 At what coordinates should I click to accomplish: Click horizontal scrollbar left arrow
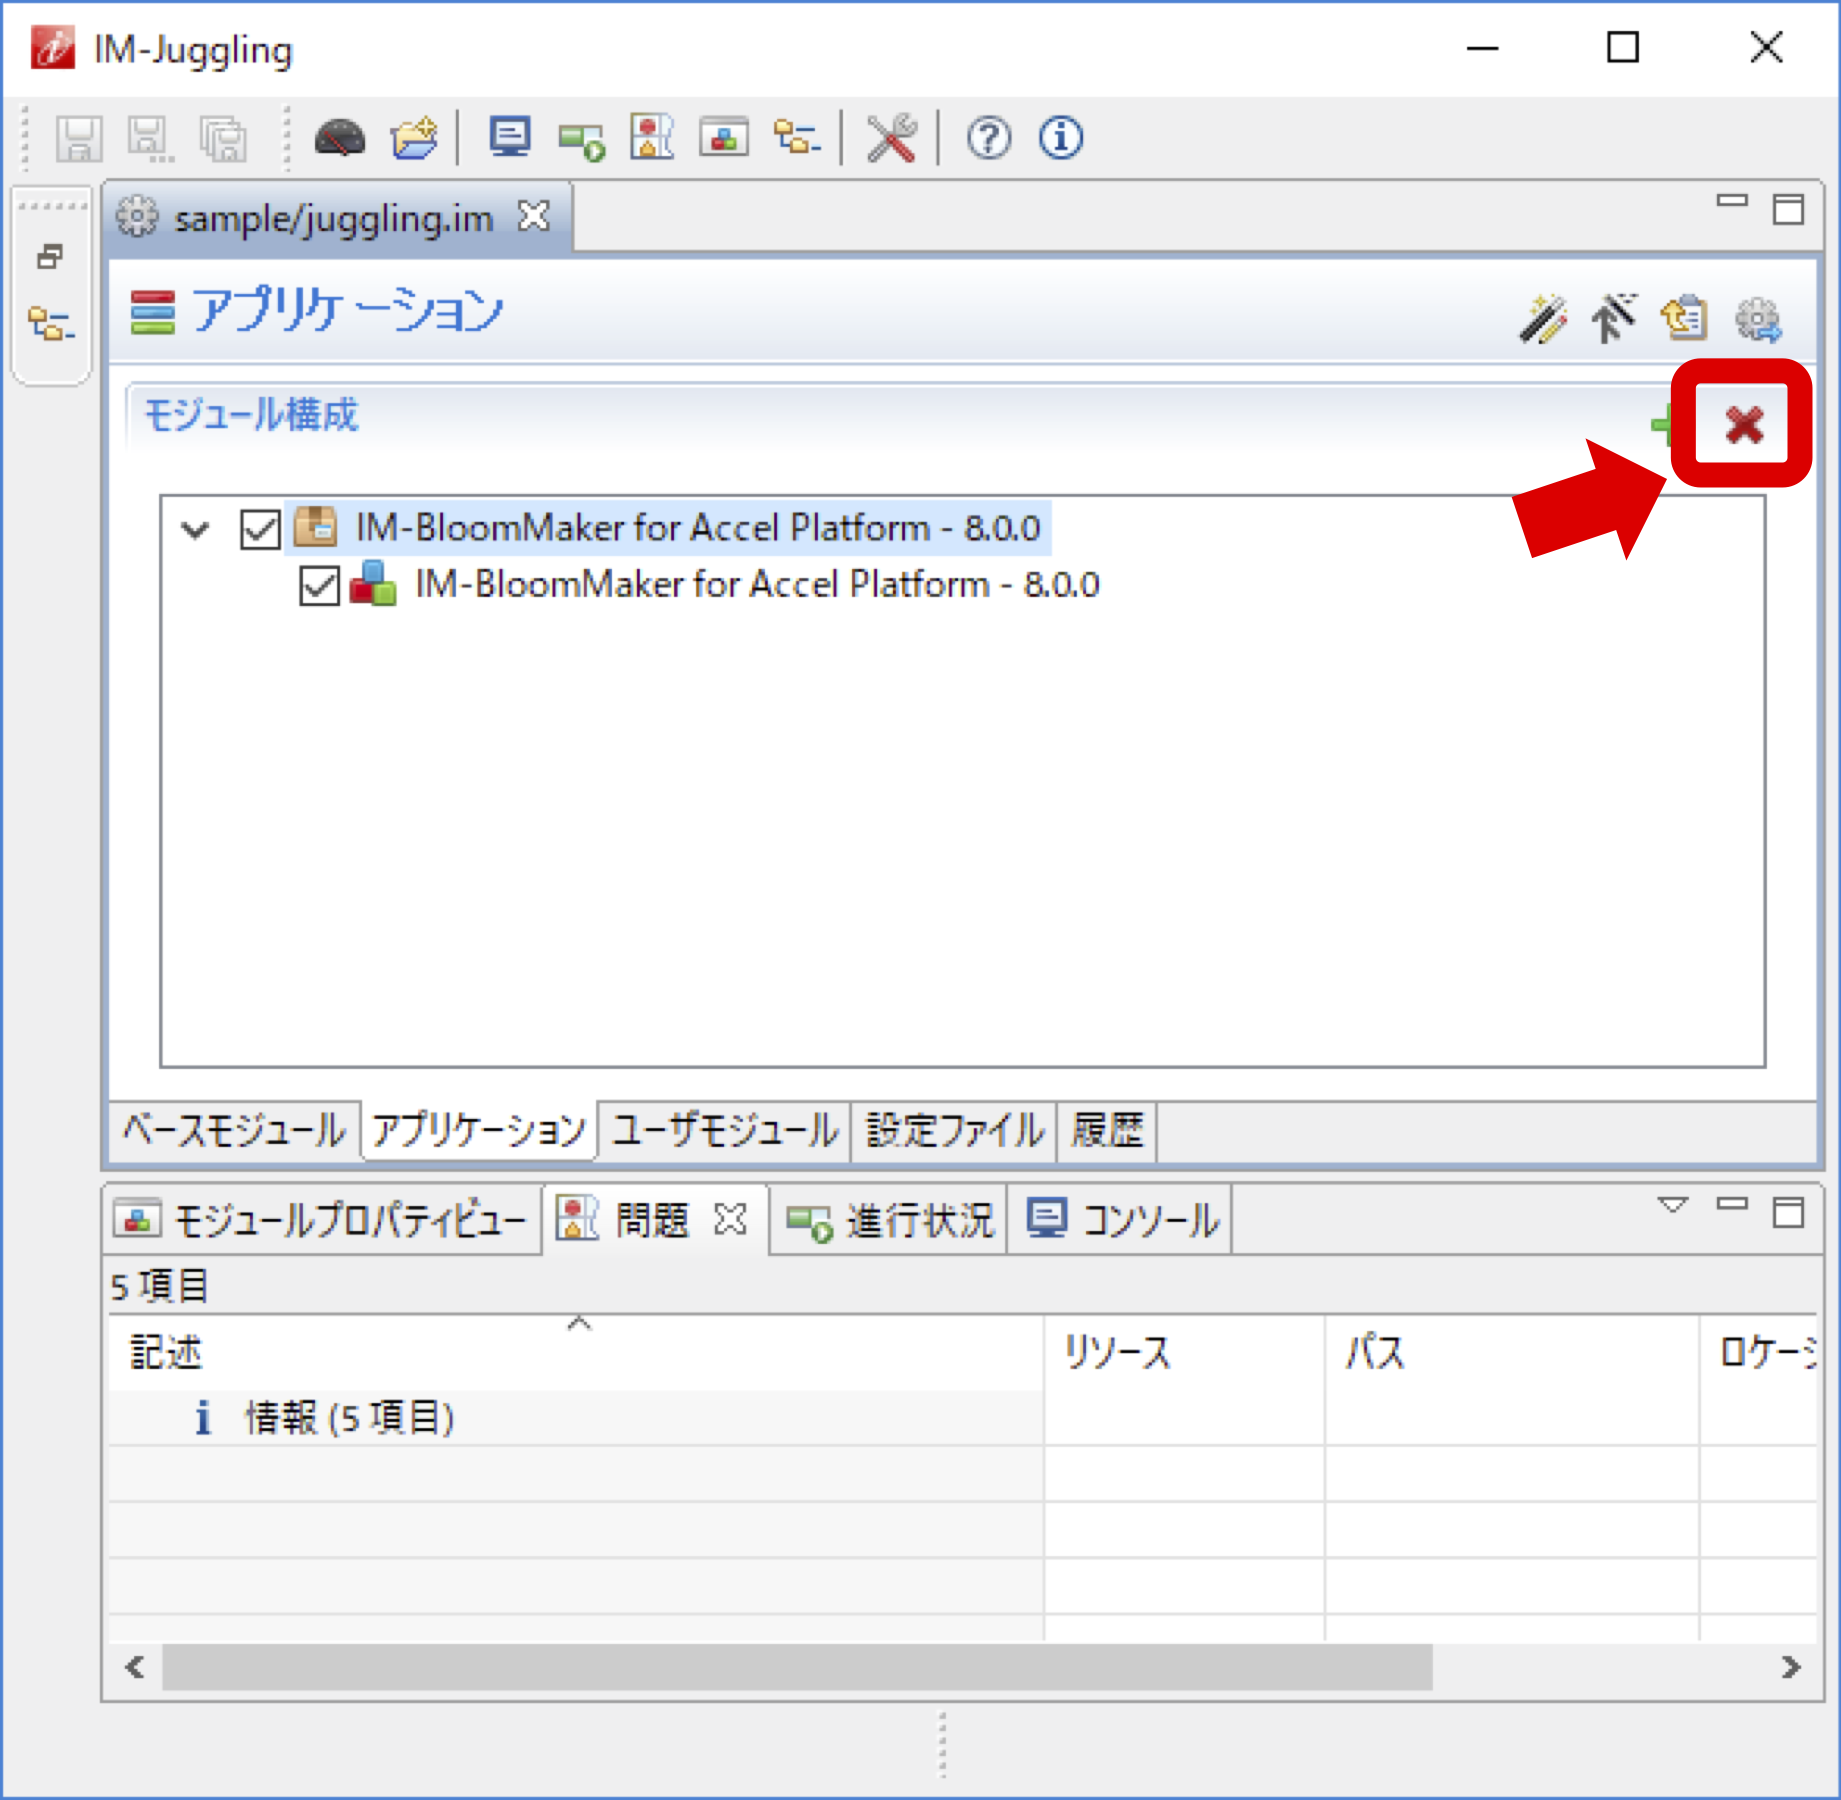click(135, 1667)
